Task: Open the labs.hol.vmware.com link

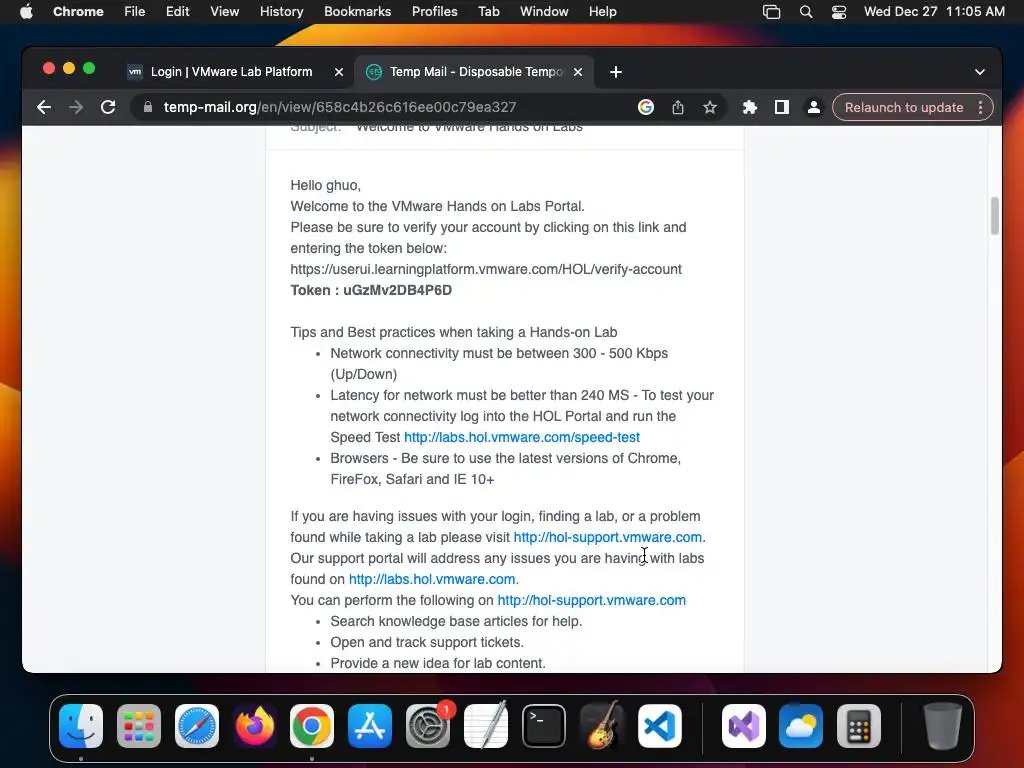Action: pyautogui.click(x=432, y=579)
